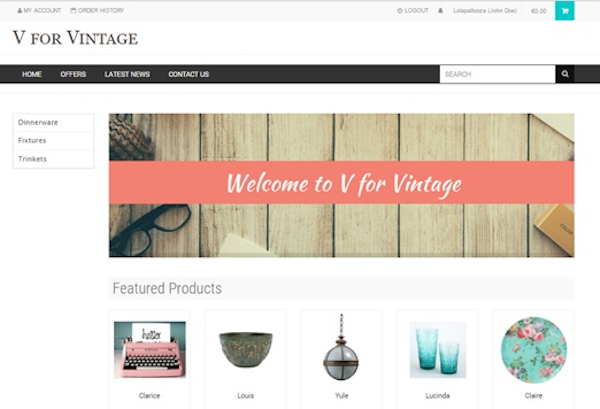This screenshot has height=409, width=600.
Task: Click in the Search input field
Action: pos(497,74)
